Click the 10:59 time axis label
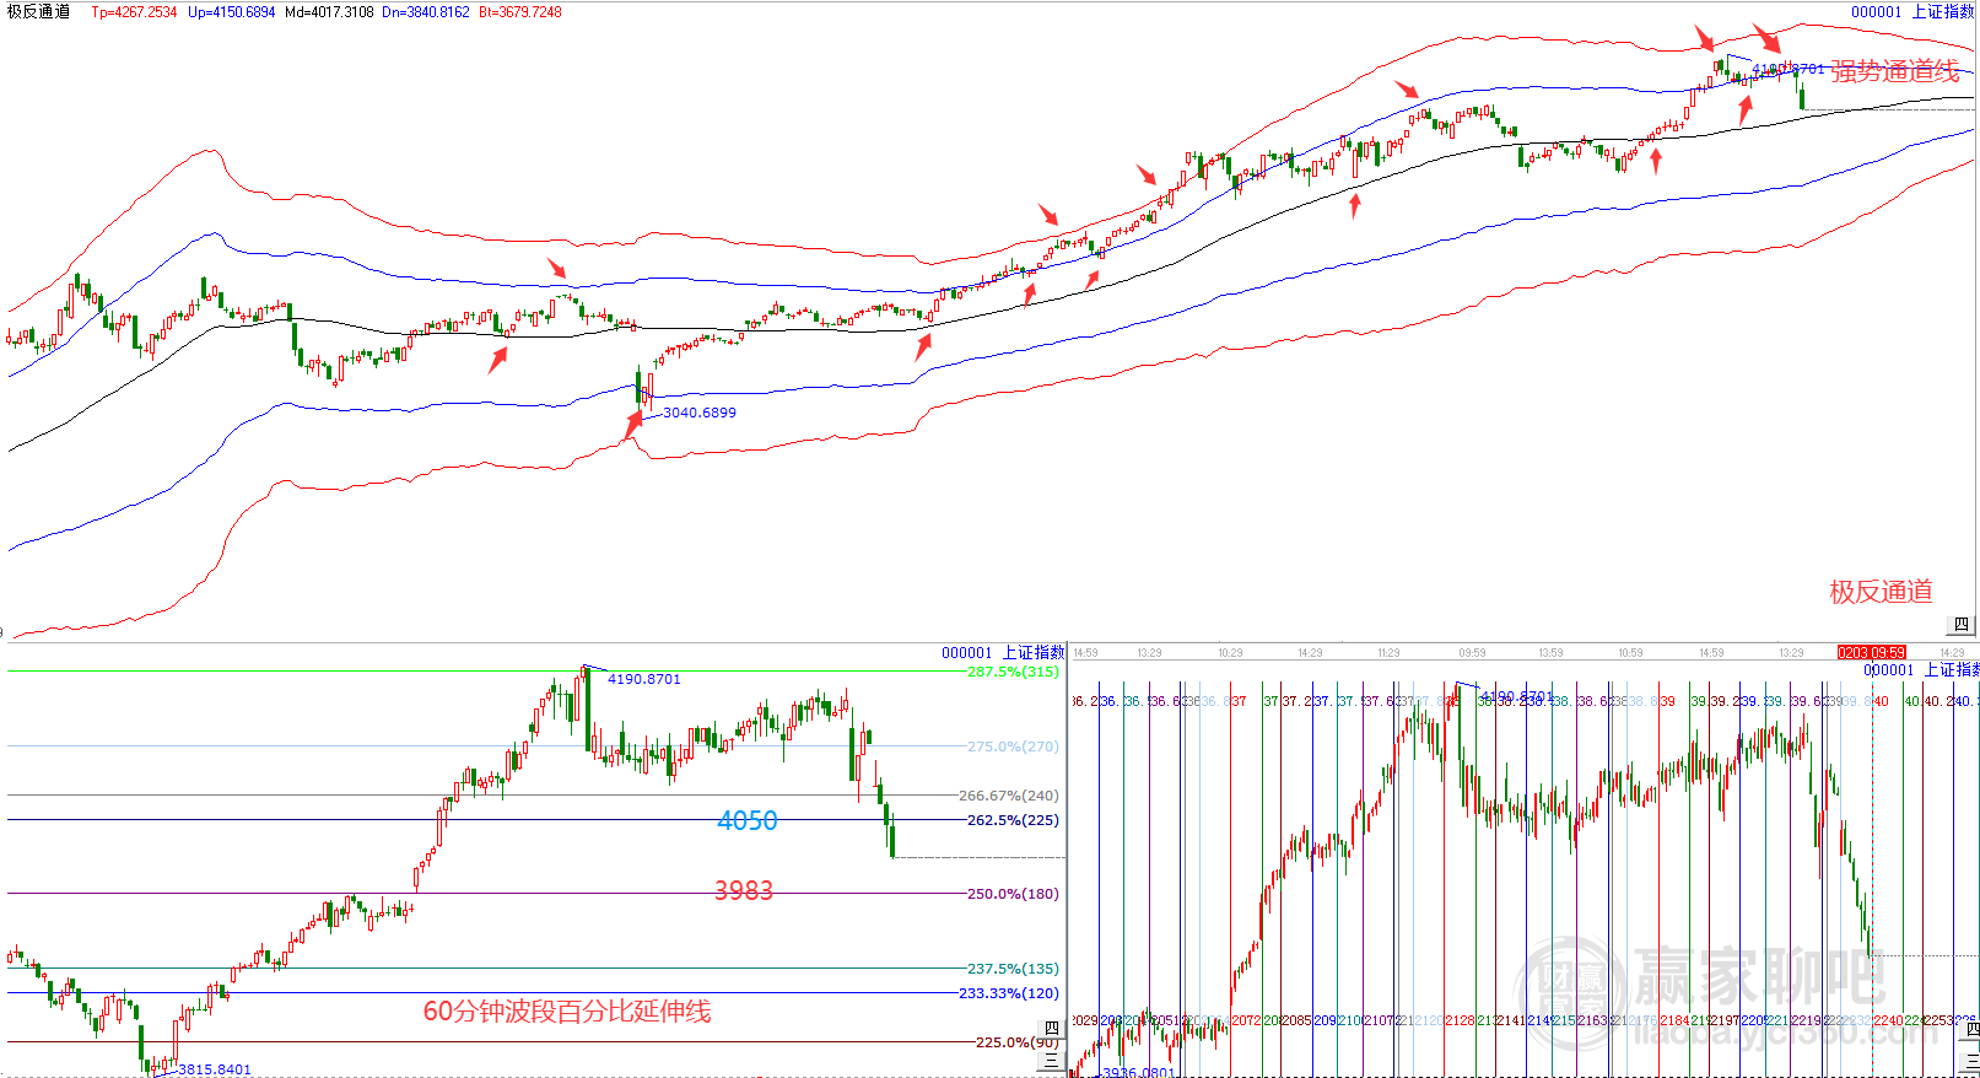1980x1078 pixels. click(1630, 653)
